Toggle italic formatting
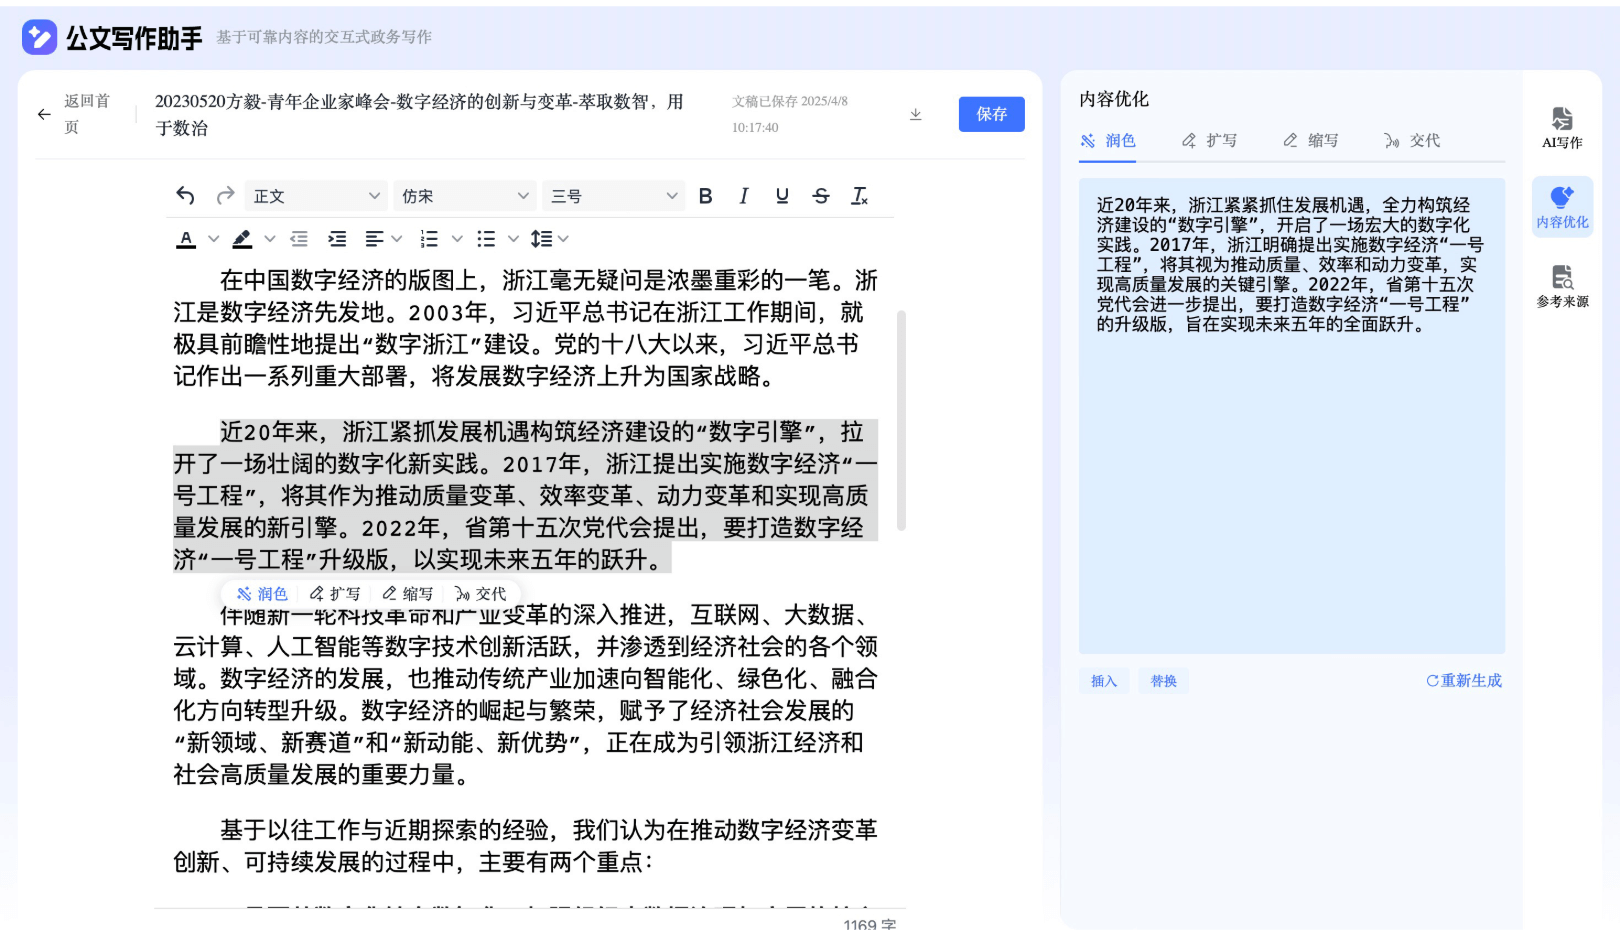Viewport: 1620px width, 936px height. tap(744, 196)
